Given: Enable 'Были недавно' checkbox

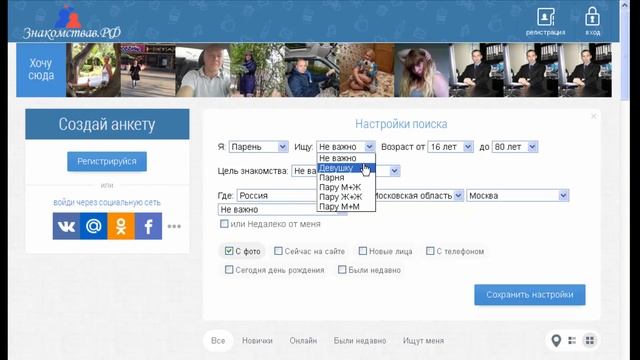Looking at the screenshot, I should click(x=342, y=270).
